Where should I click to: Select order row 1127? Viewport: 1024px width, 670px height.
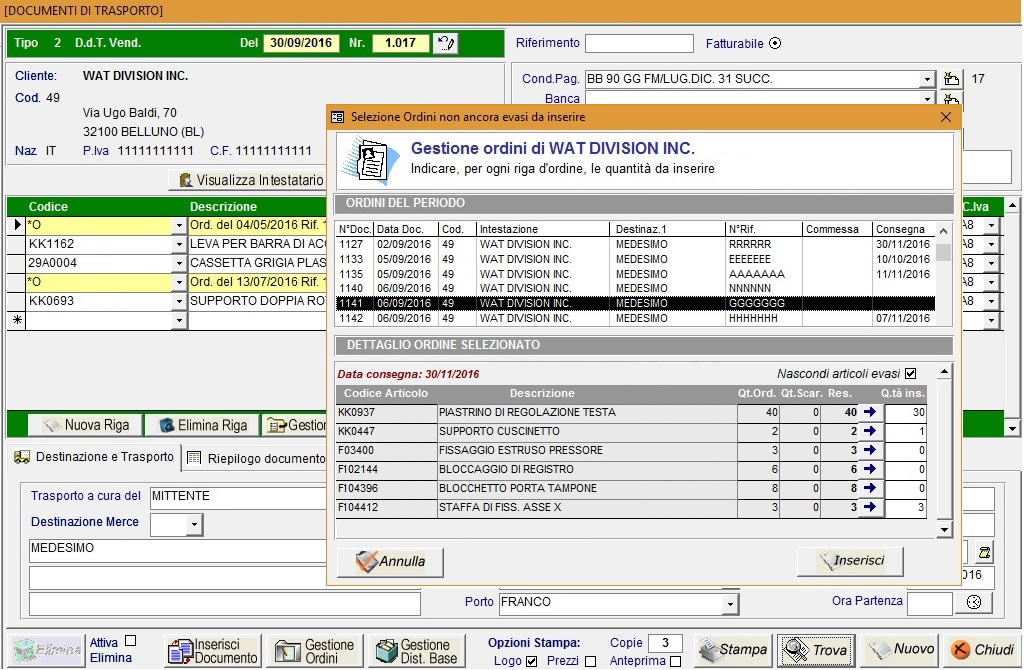click(x=635, y=244)
